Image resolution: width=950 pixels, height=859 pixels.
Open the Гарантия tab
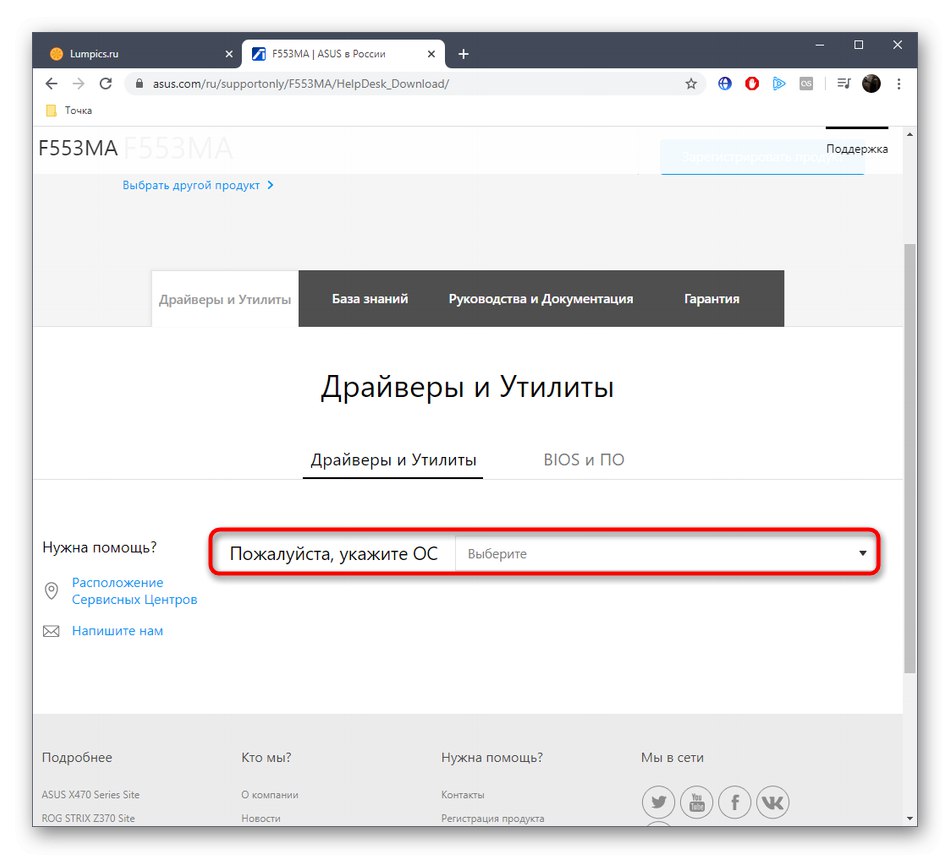(x=711, y=298)
